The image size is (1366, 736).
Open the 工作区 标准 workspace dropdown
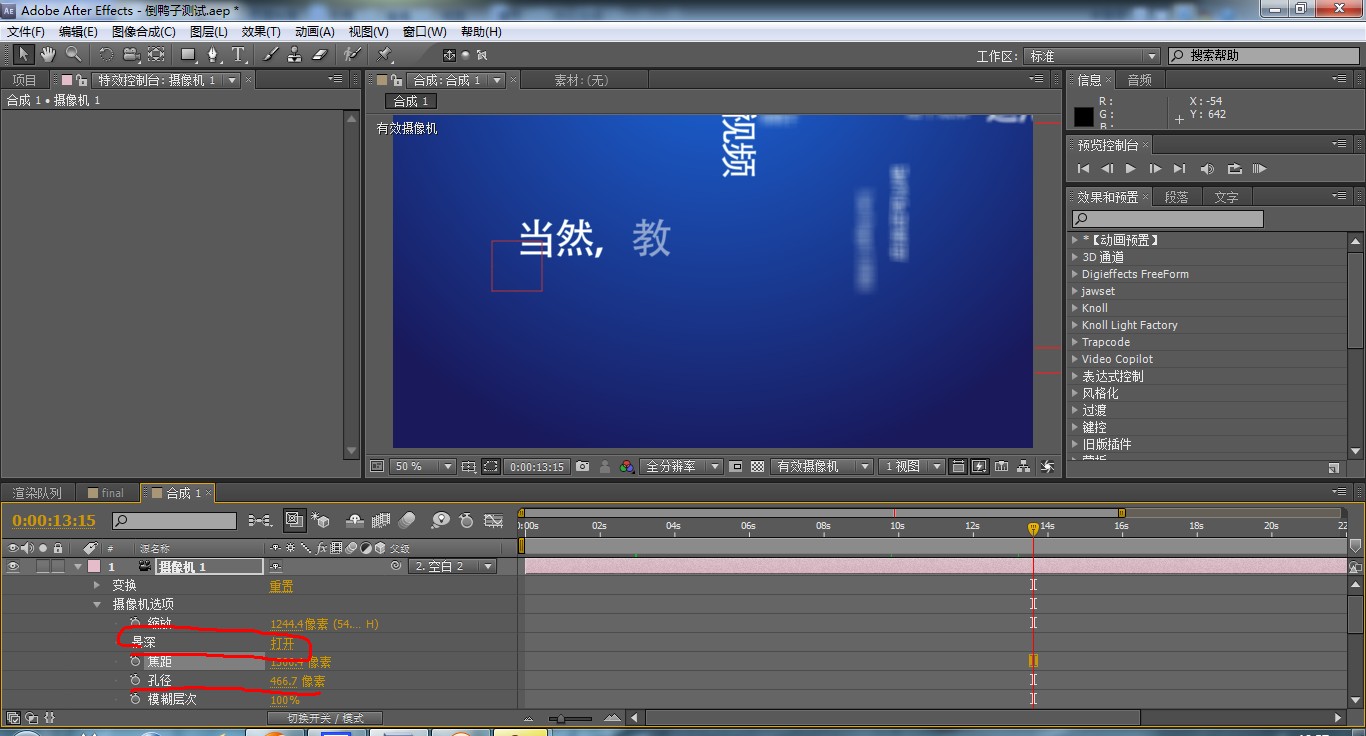(1093, 56)
